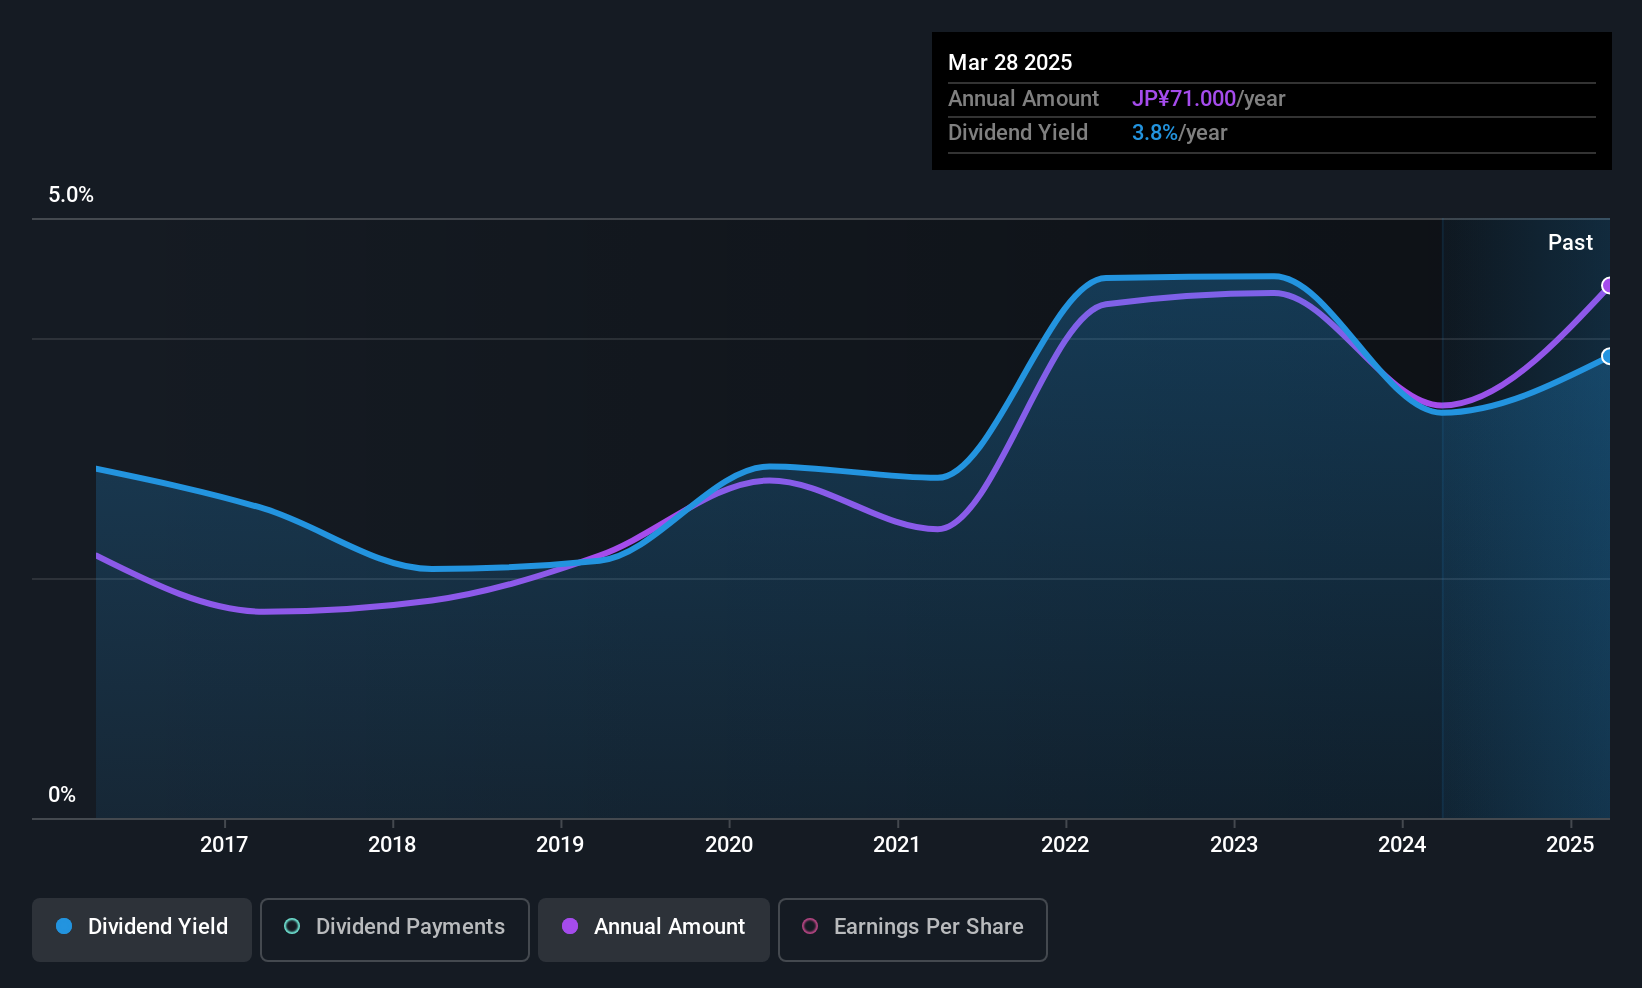This screenshot has width=1642, height=988.
Task: Click the JP¥71.000 annual amount value
Action: coord(1184,99)
